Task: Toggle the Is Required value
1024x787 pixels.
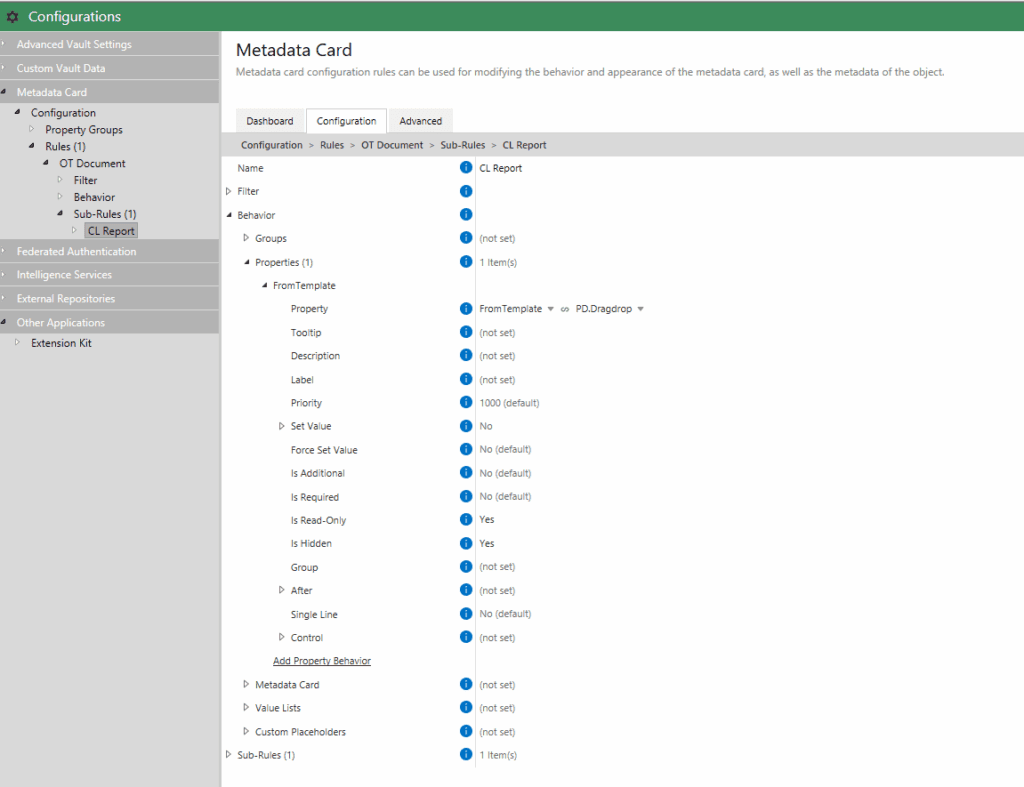Action: pos(505,497)
